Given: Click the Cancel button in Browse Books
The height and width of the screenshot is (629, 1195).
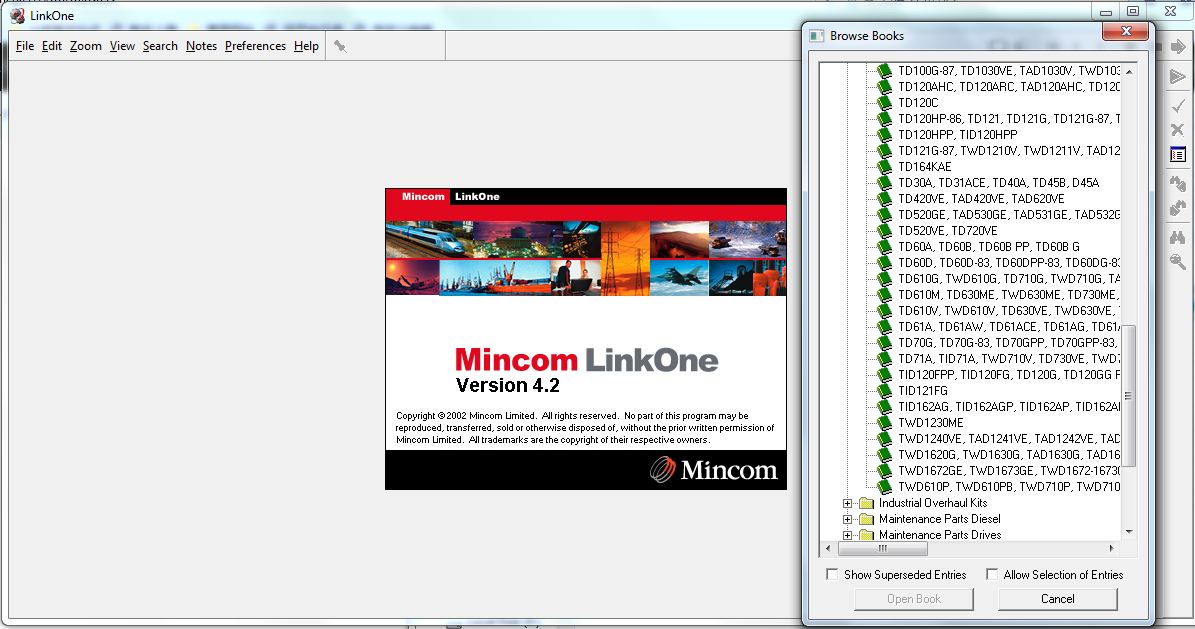Looking at the screenshot, I should pyautogui.click(x=1058, y=599).
